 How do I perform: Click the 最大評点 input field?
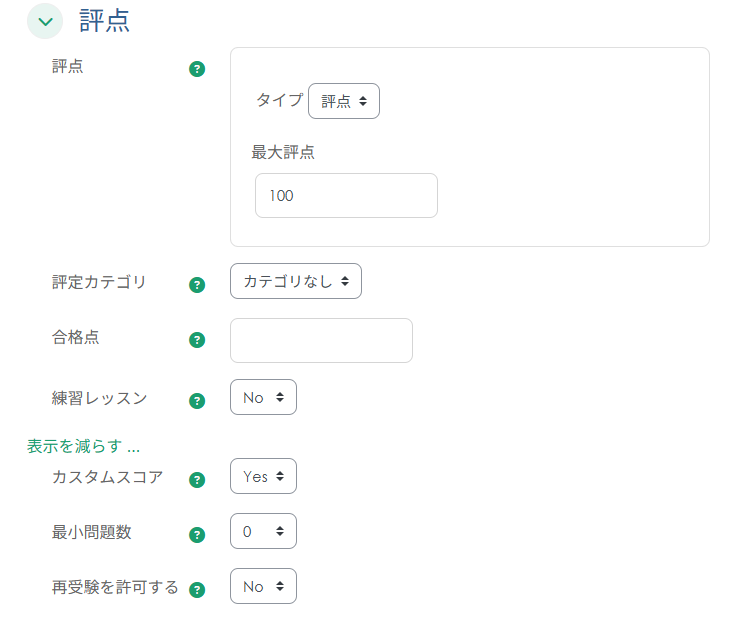click(x=346, y=196)
